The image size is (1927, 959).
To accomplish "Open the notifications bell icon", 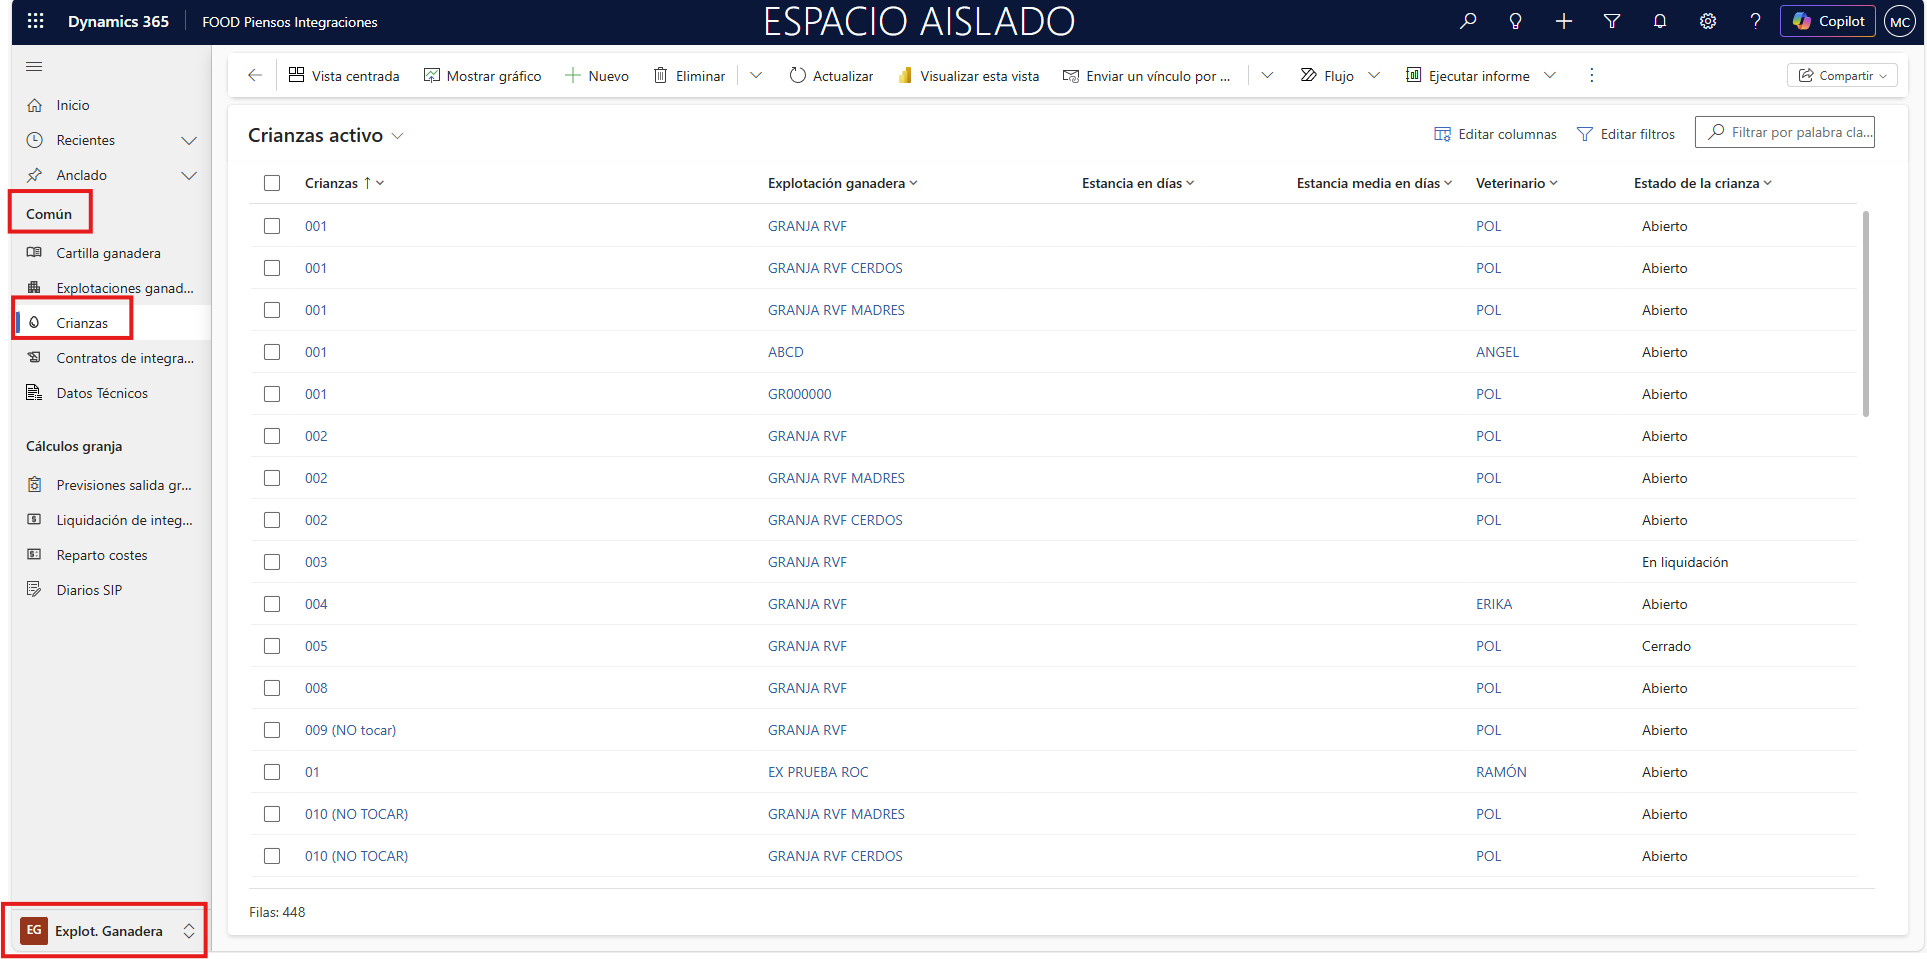I will (1659, 21).
